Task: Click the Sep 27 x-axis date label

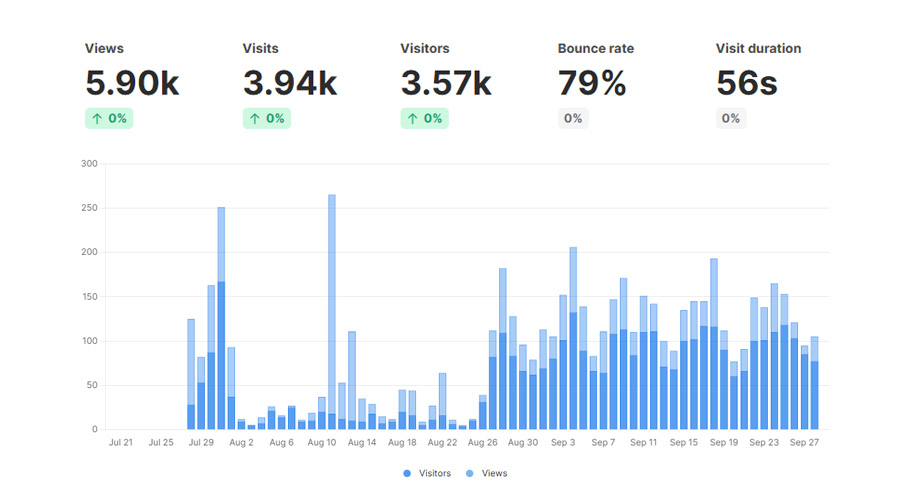Action: (804, 442)
